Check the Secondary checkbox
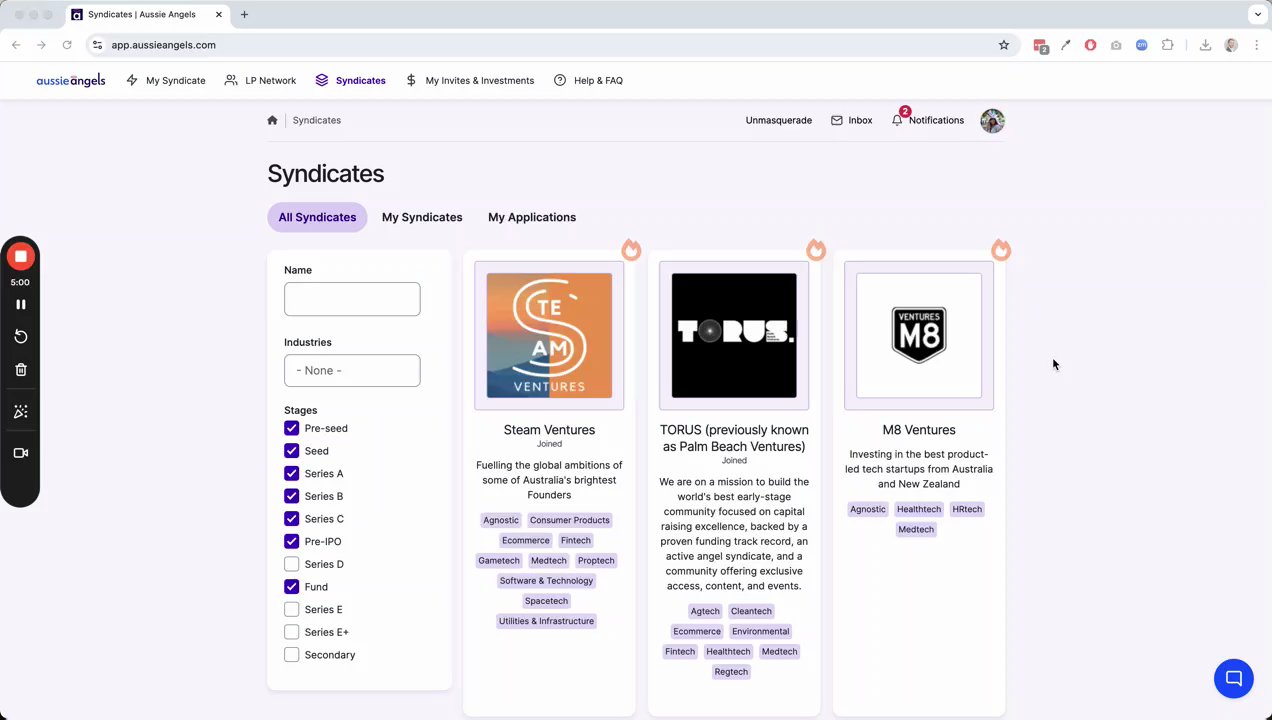The width and height of the screenshot is (1272, 720). click(x=291, y=655)
